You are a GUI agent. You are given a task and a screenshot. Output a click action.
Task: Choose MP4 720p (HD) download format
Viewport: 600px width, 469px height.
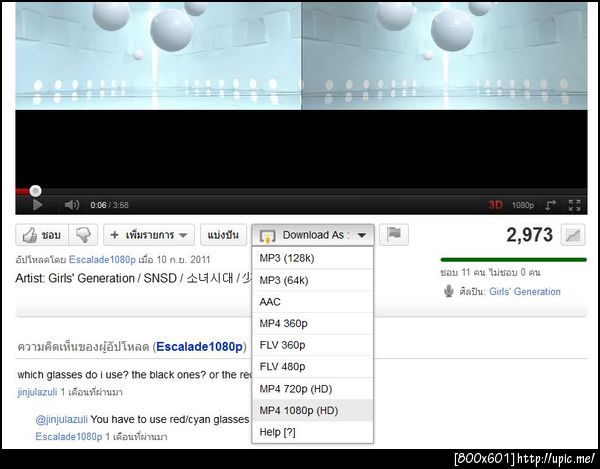[x=313, y=389]
